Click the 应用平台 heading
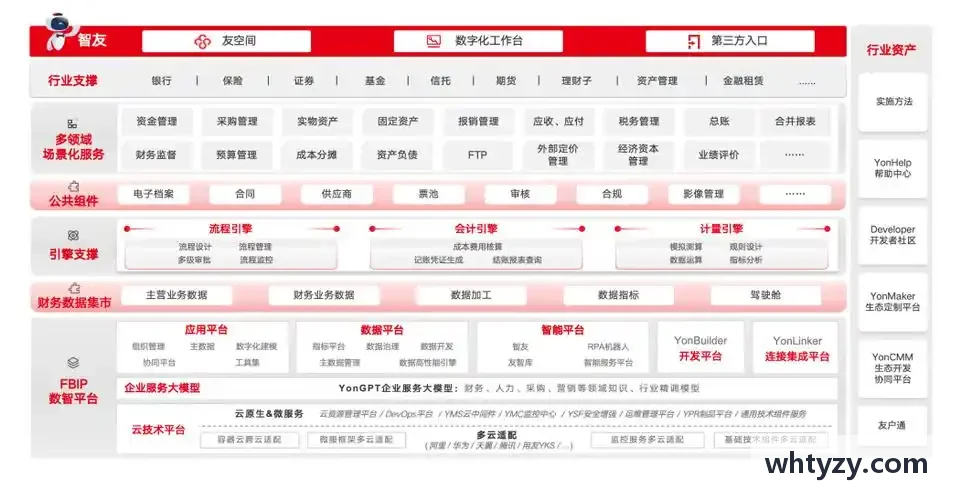 206,330
